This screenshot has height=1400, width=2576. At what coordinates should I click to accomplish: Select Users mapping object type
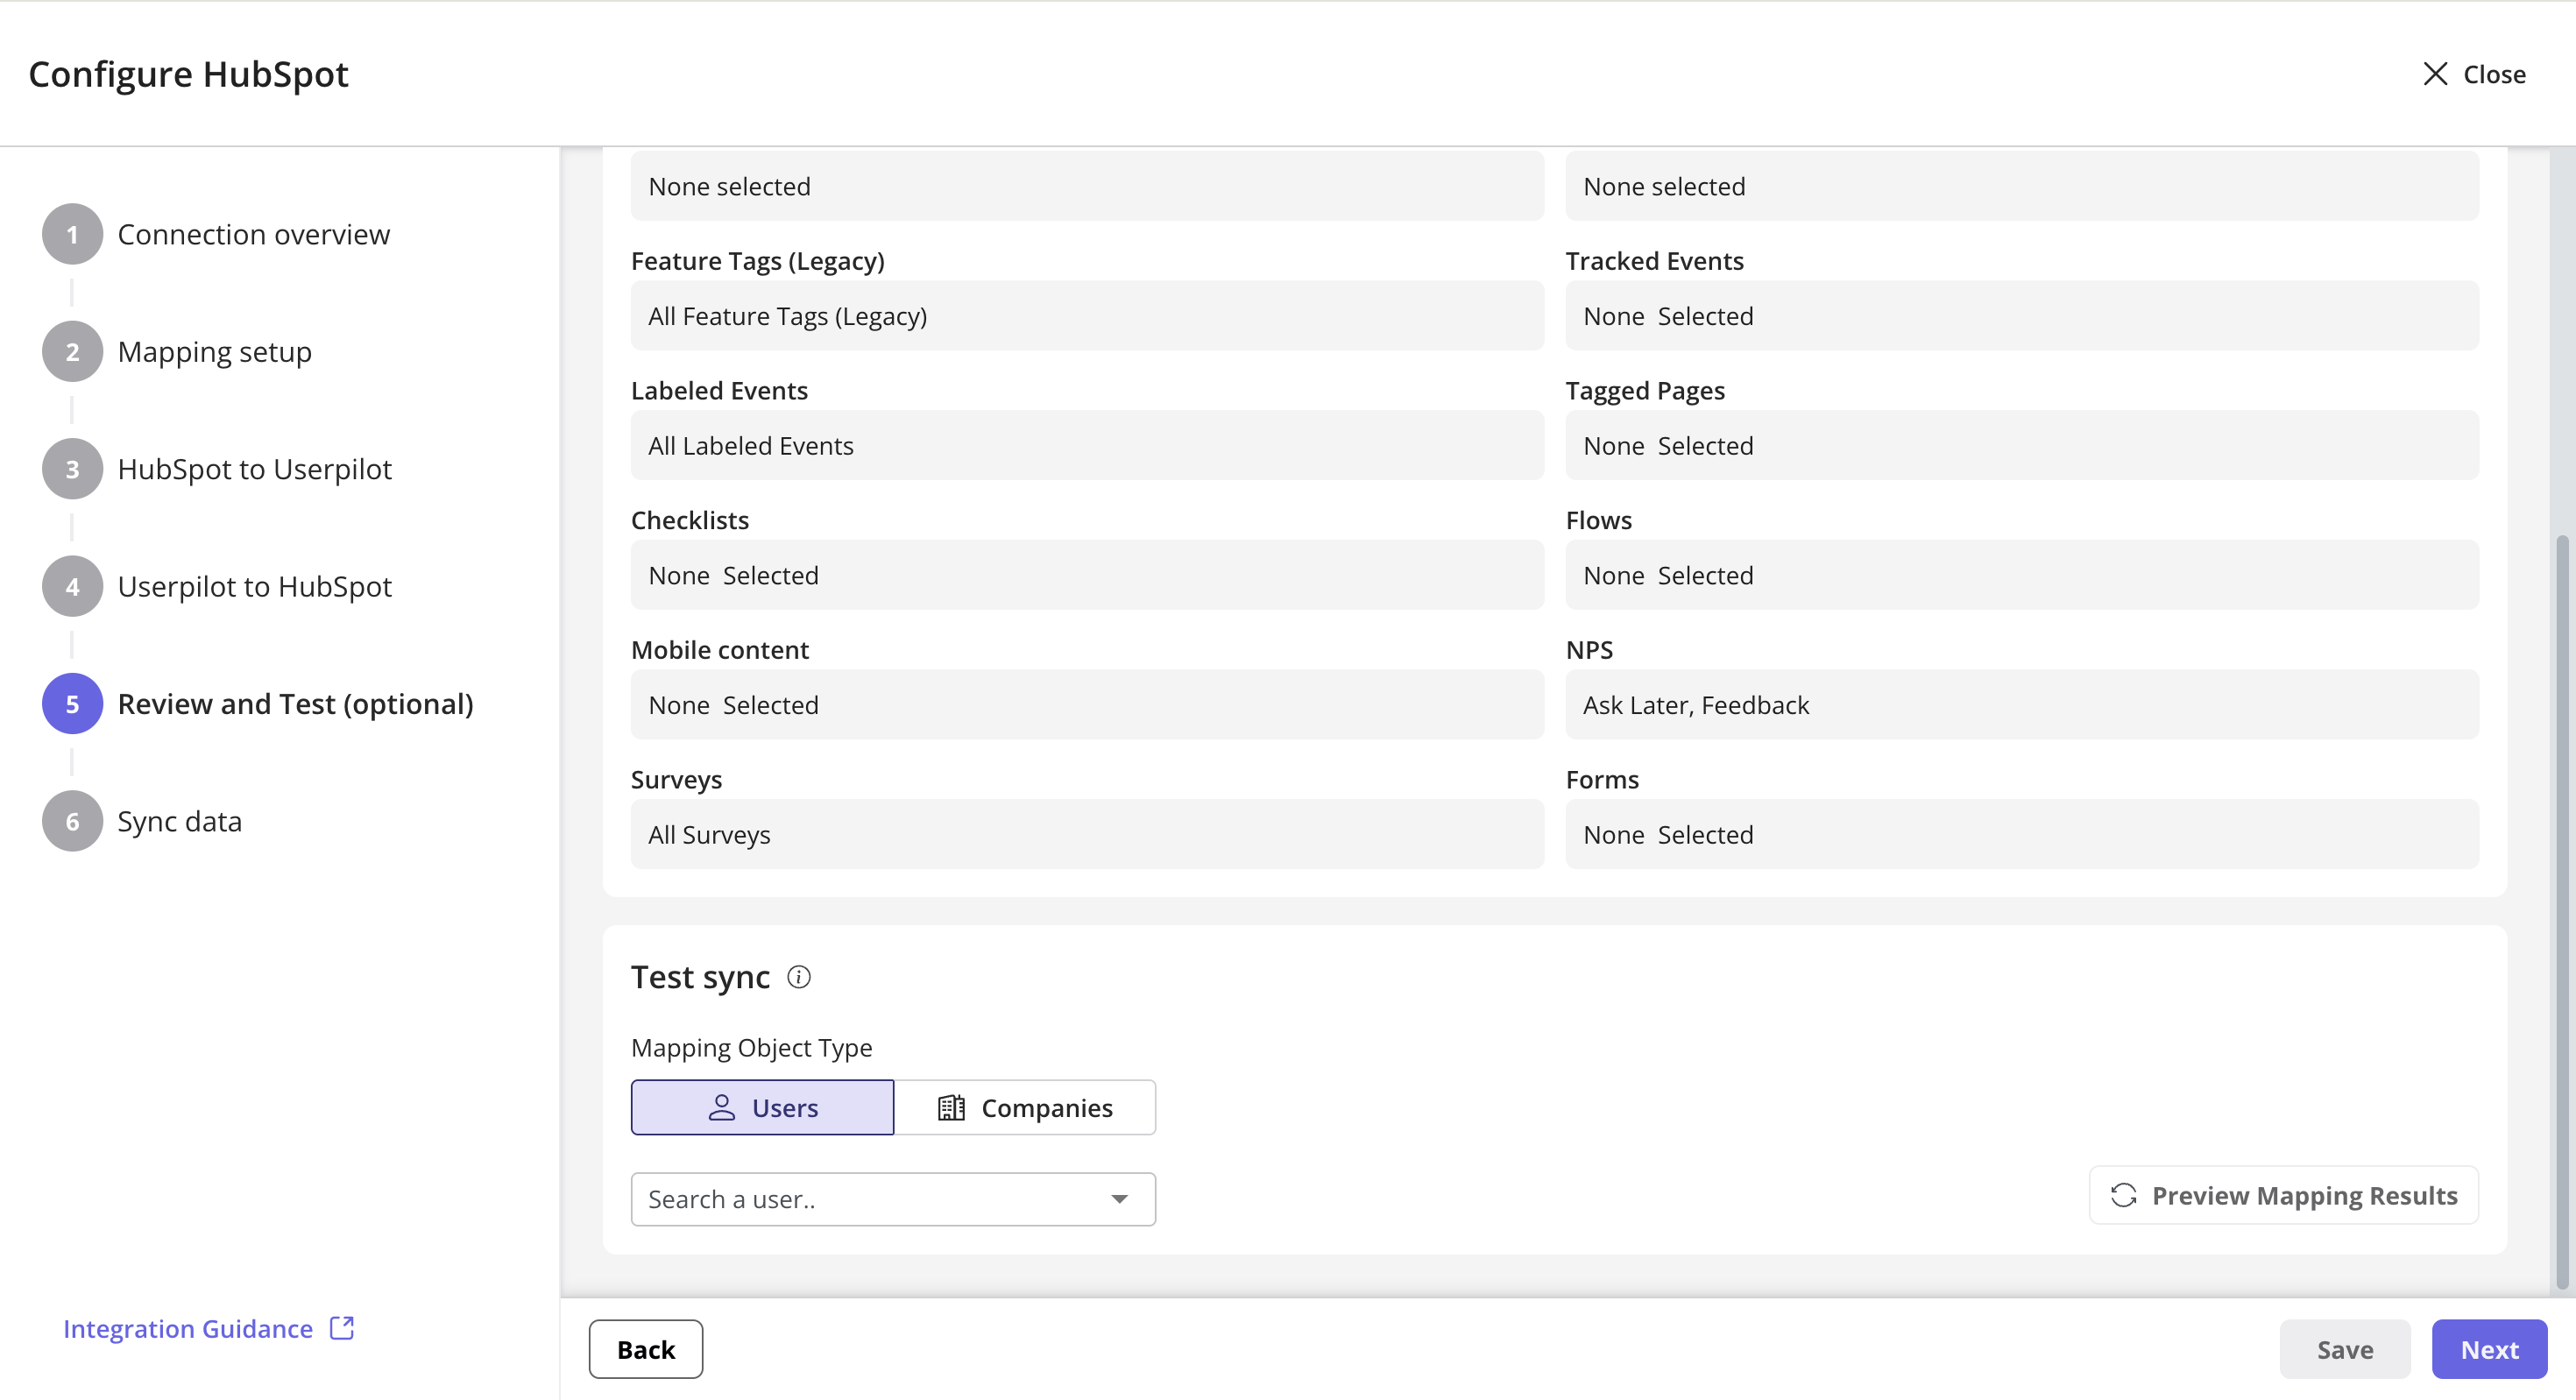762,1107
